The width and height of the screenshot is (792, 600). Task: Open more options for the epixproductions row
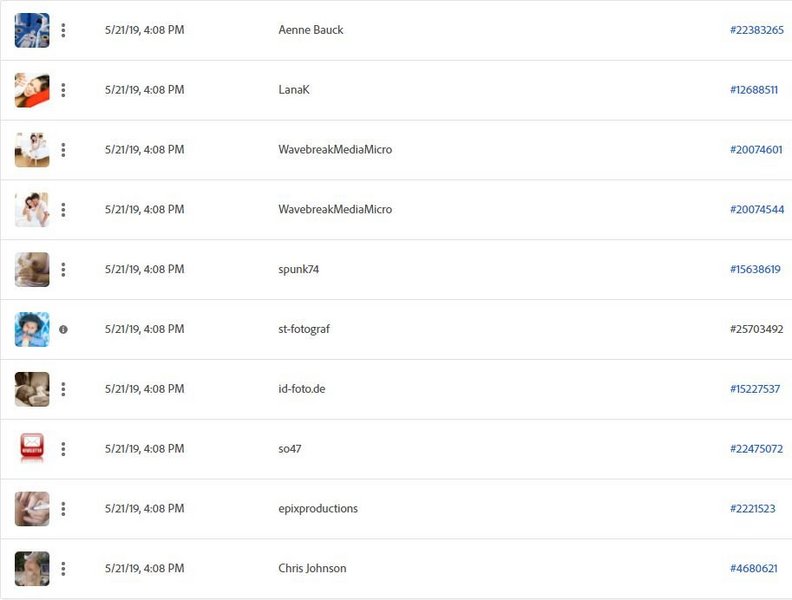pyautogui.click(x=63, y=509)
